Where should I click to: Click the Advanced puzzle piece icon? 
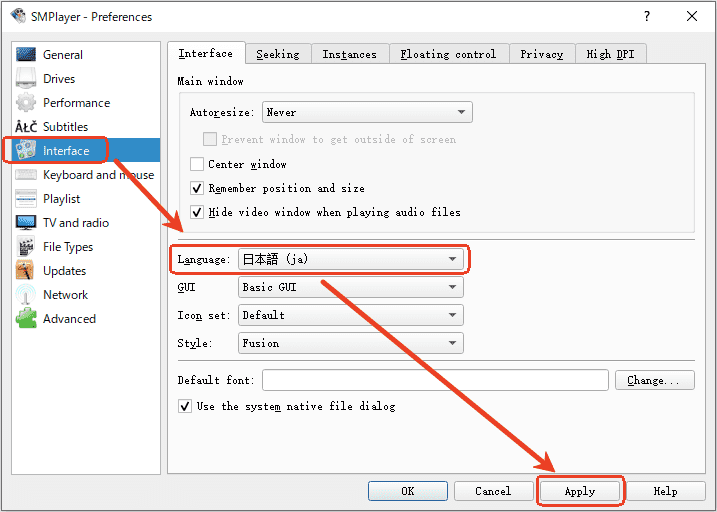pyautogui.click(x=26, y=318)
